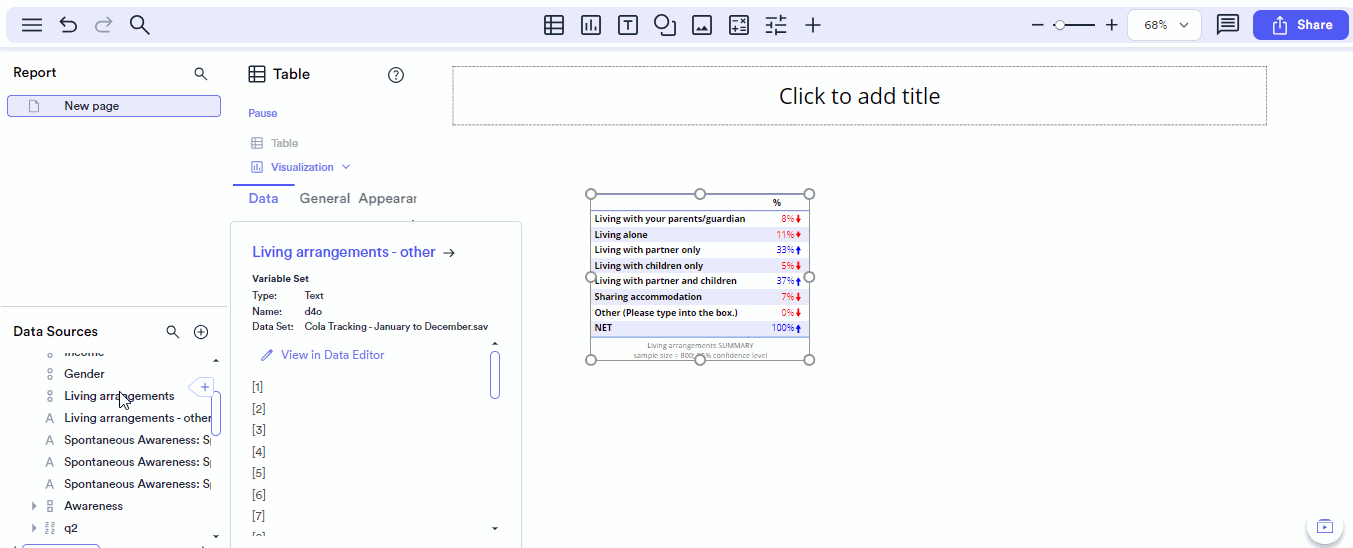The width and height of the screenshot is (1353, 548).
Task: Open Table help question mark
Action: 396,75
